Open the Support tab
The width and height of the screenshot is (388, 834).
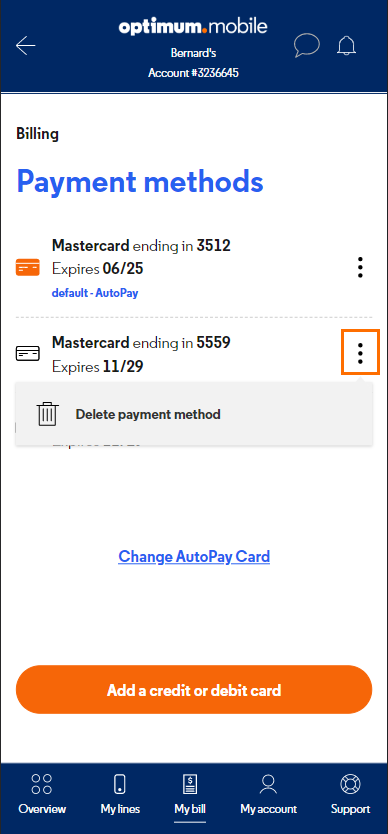[x=350, y=795]
